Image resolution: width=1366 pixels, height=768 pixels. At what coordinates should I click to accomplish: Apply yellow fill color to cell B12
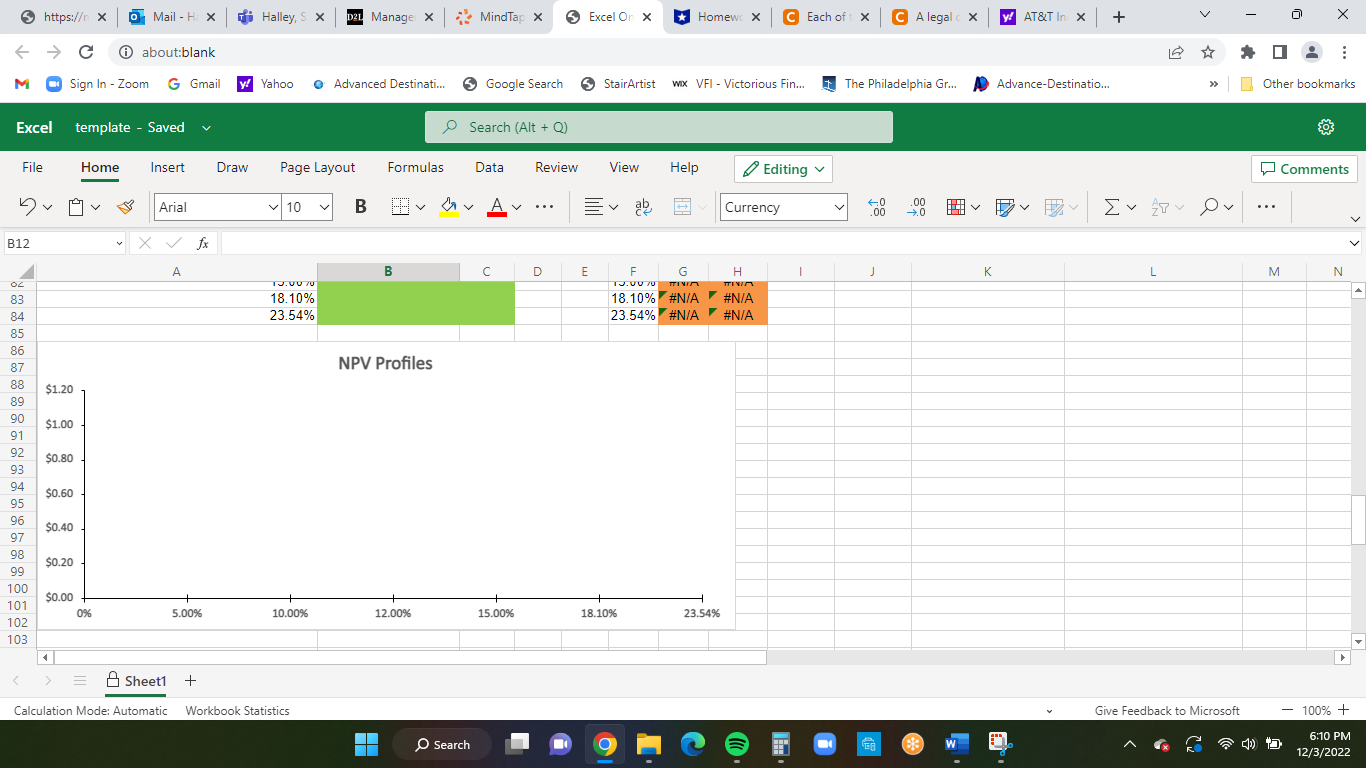point(448,206)
